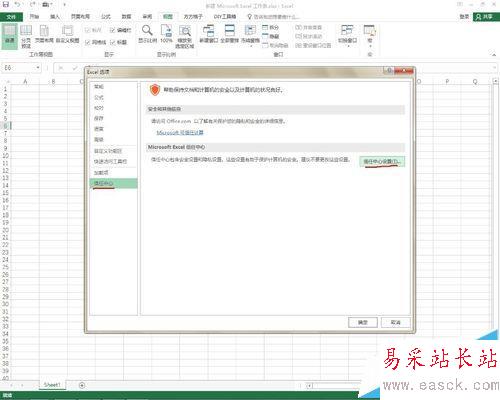The image size is (500, 400).
Task: Select Customize Ribbon (自定义功能区) in options
Action: (x=113, y=151)
